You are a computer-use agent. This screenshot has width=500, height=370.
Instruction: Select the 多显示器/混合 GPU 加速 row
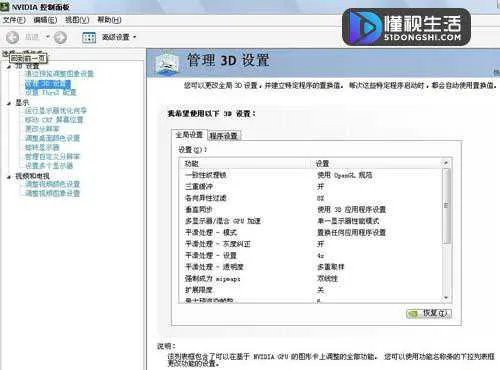pyautogui.click(x=311, y=221)
